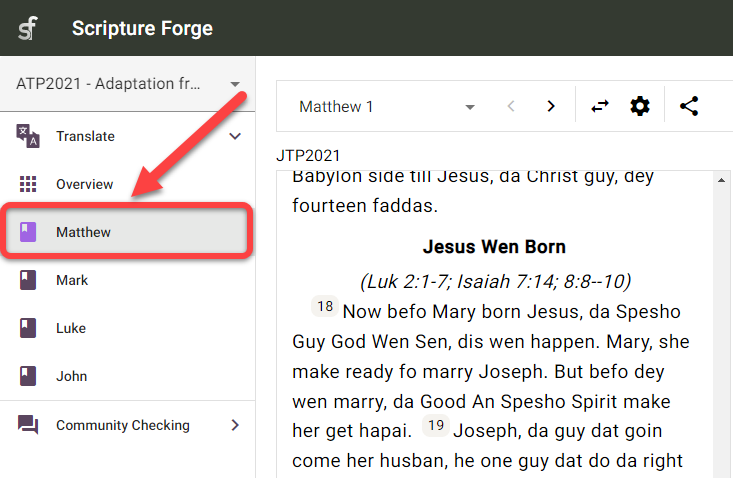
Task: Open the Overview grid icon
Action: click(x=28, y=184)
